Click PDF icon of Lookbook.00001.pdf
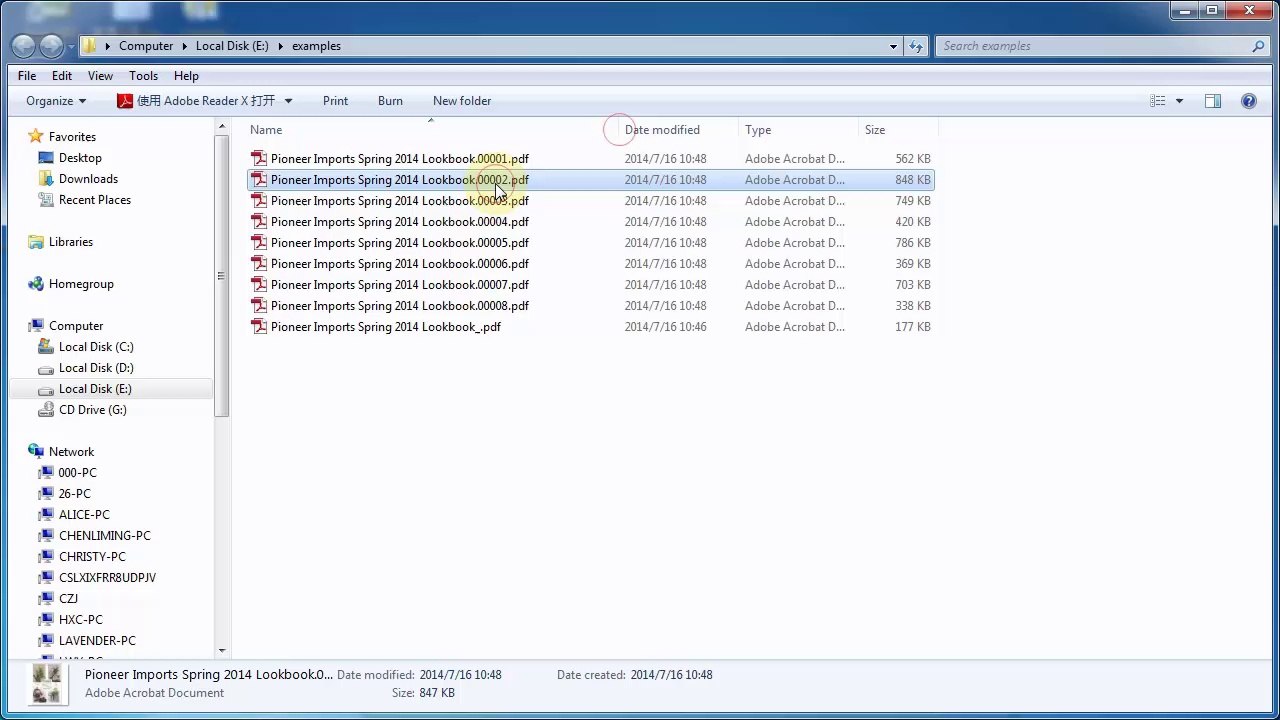This screenshot has height=720, width=1280. [x=259, y=159]
